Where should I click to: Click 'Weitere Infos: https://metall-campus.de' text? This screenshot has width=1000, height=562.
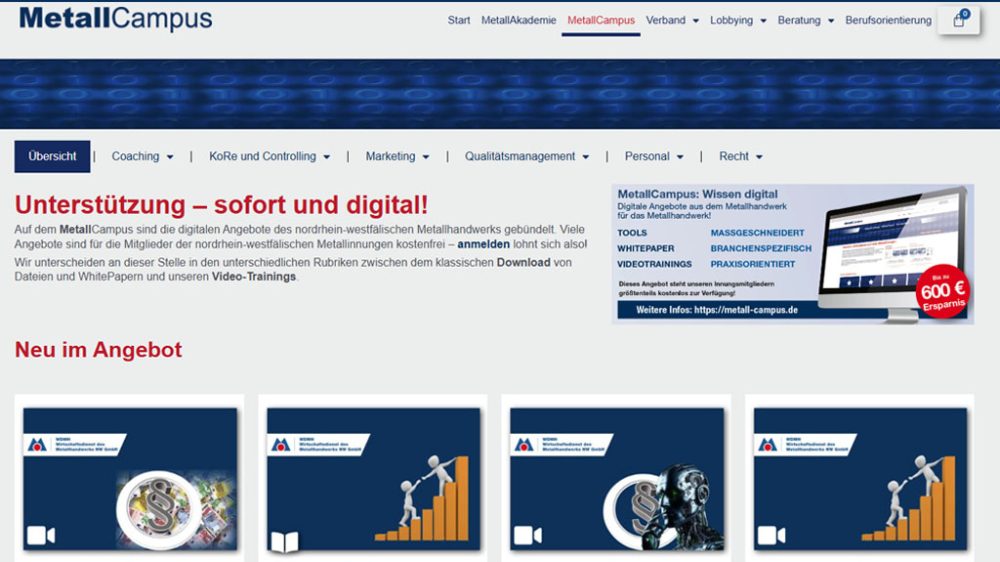click(717, 310)
